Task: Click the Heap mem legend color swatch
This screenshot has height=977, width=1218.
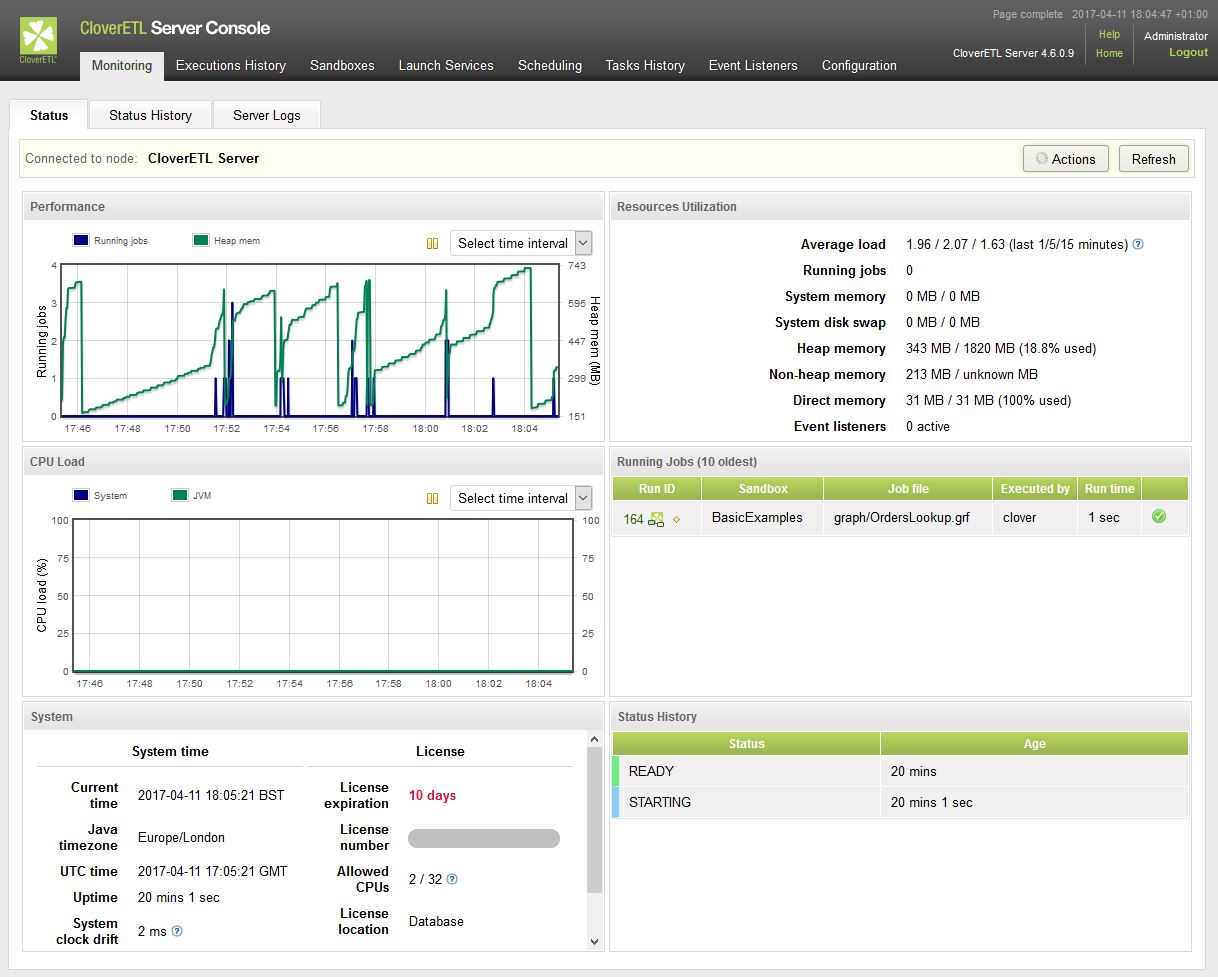Action: [201, 240]
